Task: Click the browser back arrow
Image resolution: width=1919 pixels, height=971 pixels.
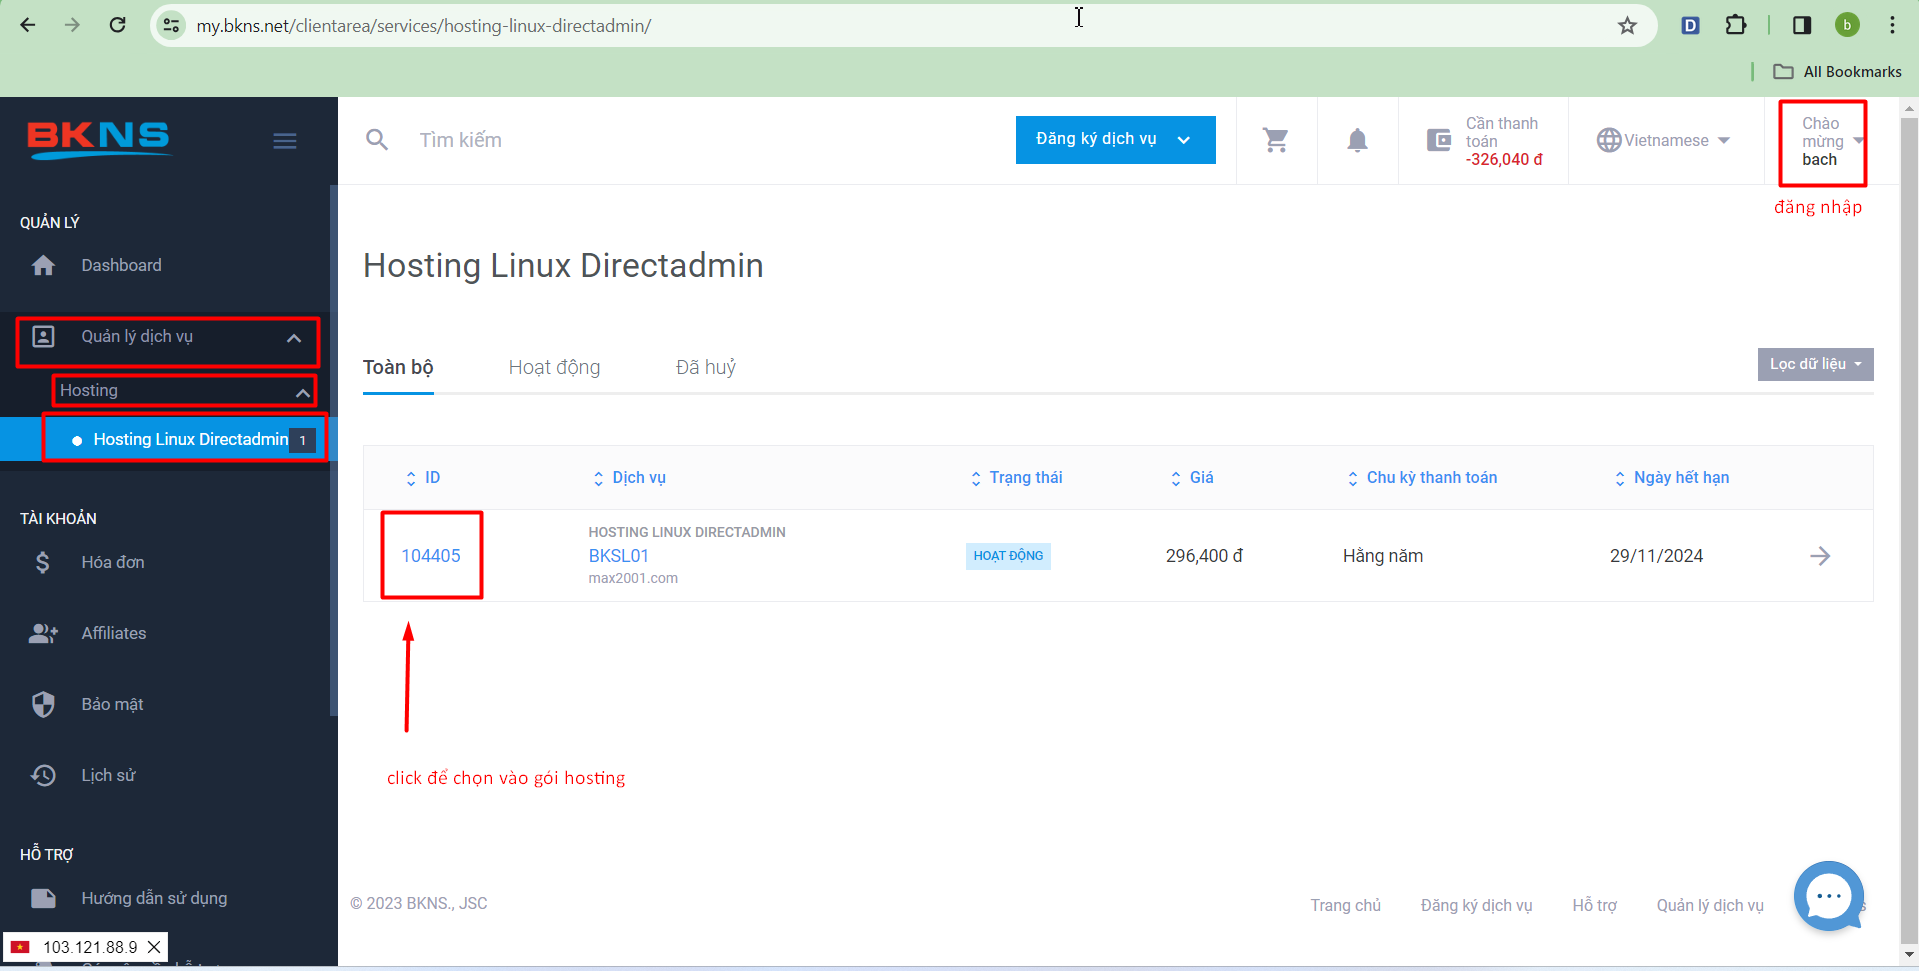Action: pos(28,25)
